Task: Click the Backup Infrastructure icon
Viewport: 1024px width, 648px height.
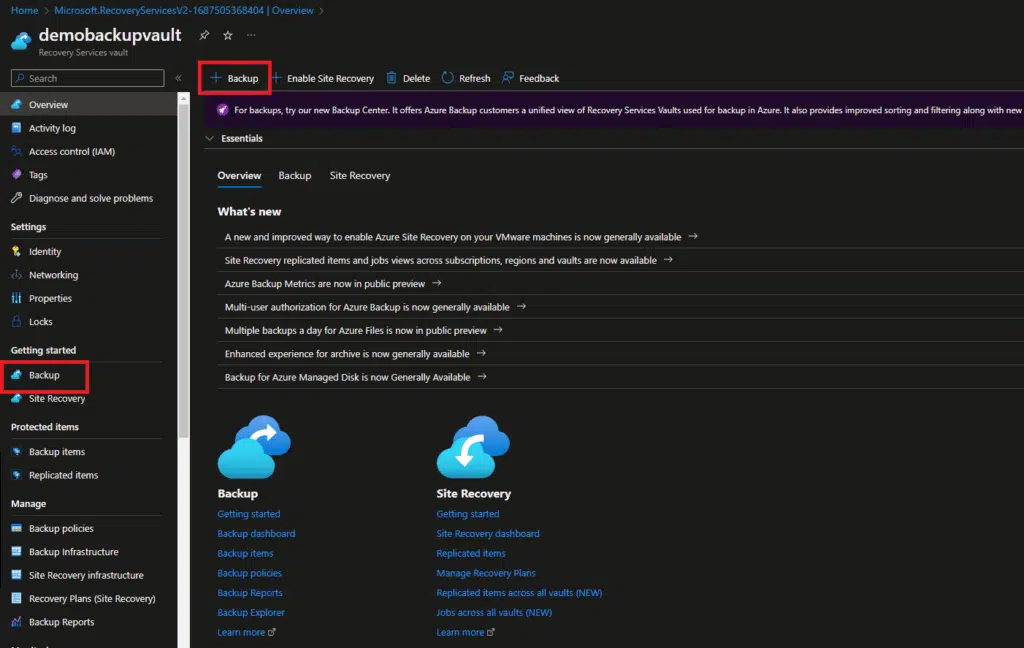Action: (16, 551)
